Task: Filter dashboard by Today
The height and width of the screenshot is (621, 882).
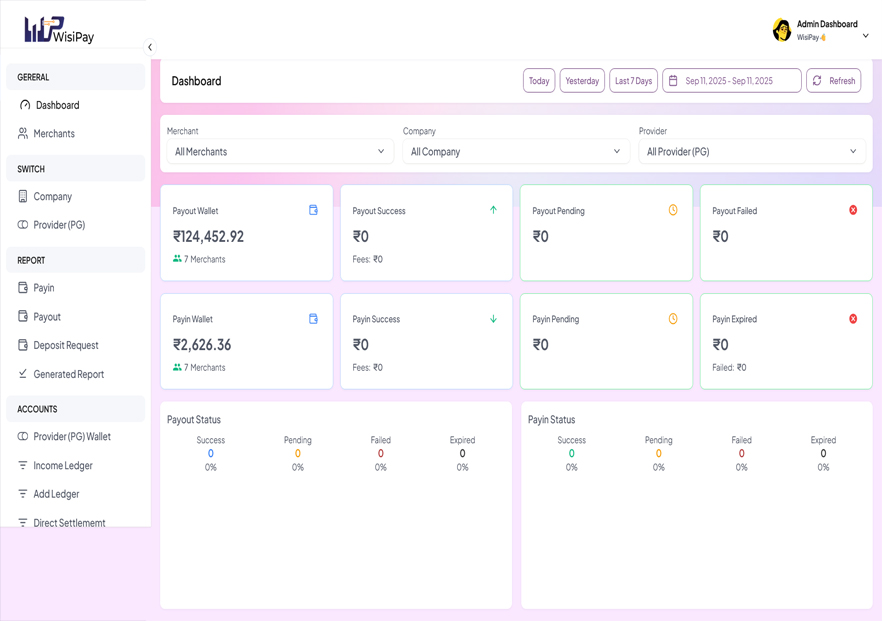Action: tap(539, 80)
